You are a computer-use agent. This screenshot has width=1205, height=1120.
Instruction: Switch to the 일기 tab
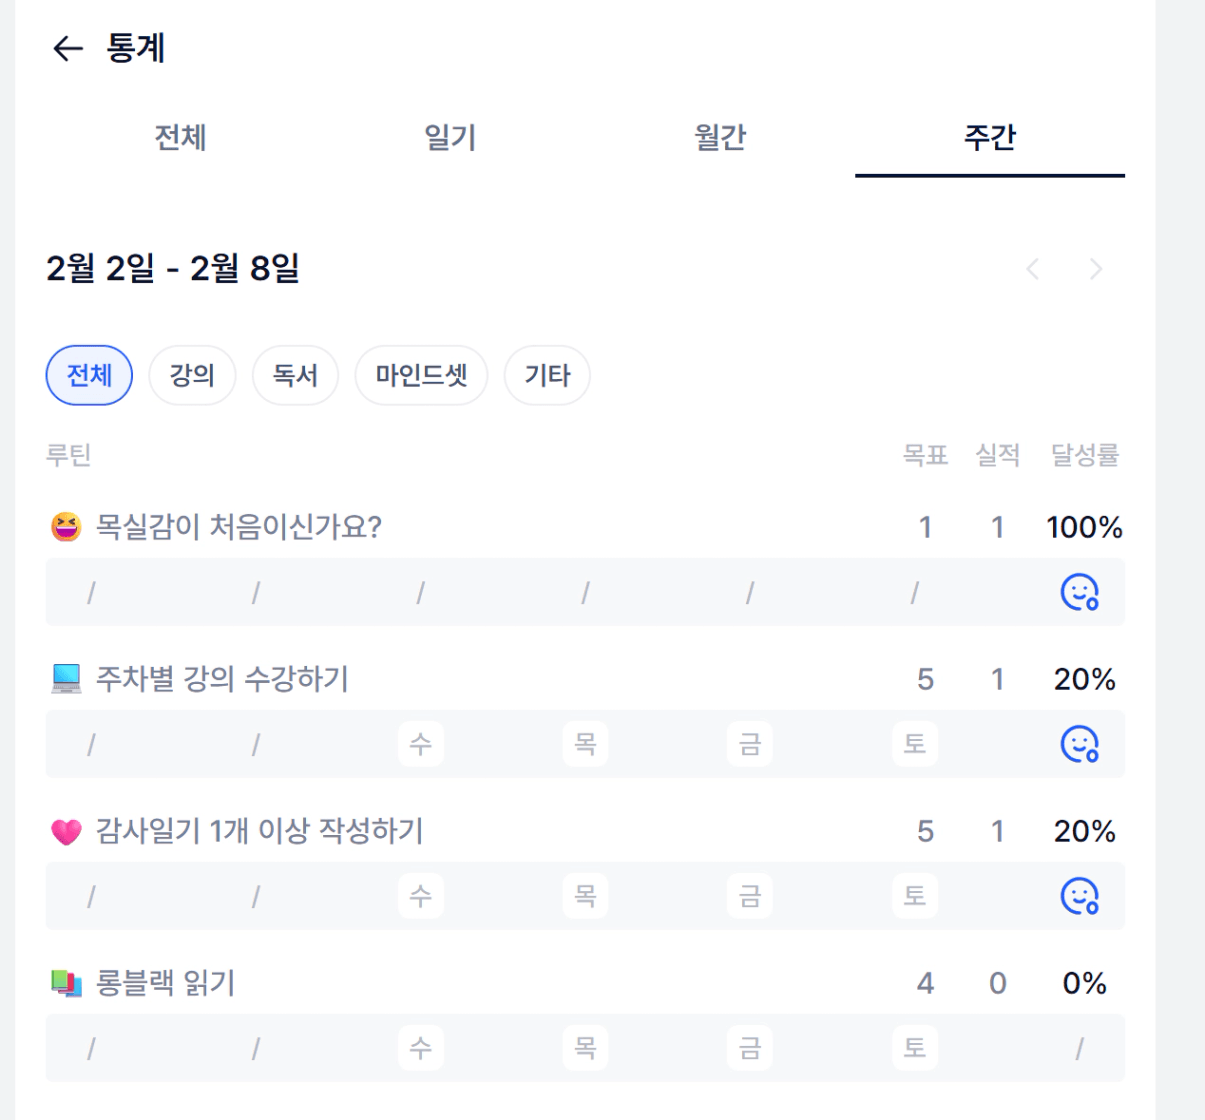(450, 137)
